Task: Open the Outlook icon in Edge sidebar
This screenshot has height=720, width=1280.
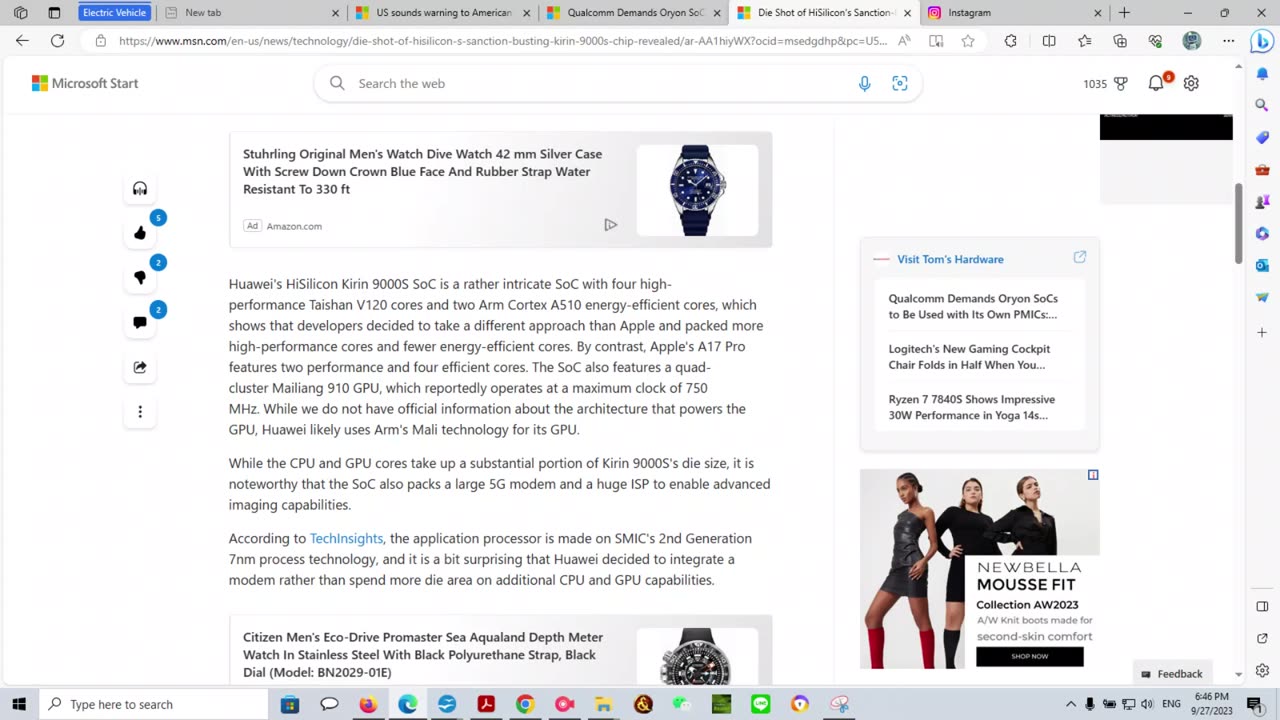Action: point(1262,265)
